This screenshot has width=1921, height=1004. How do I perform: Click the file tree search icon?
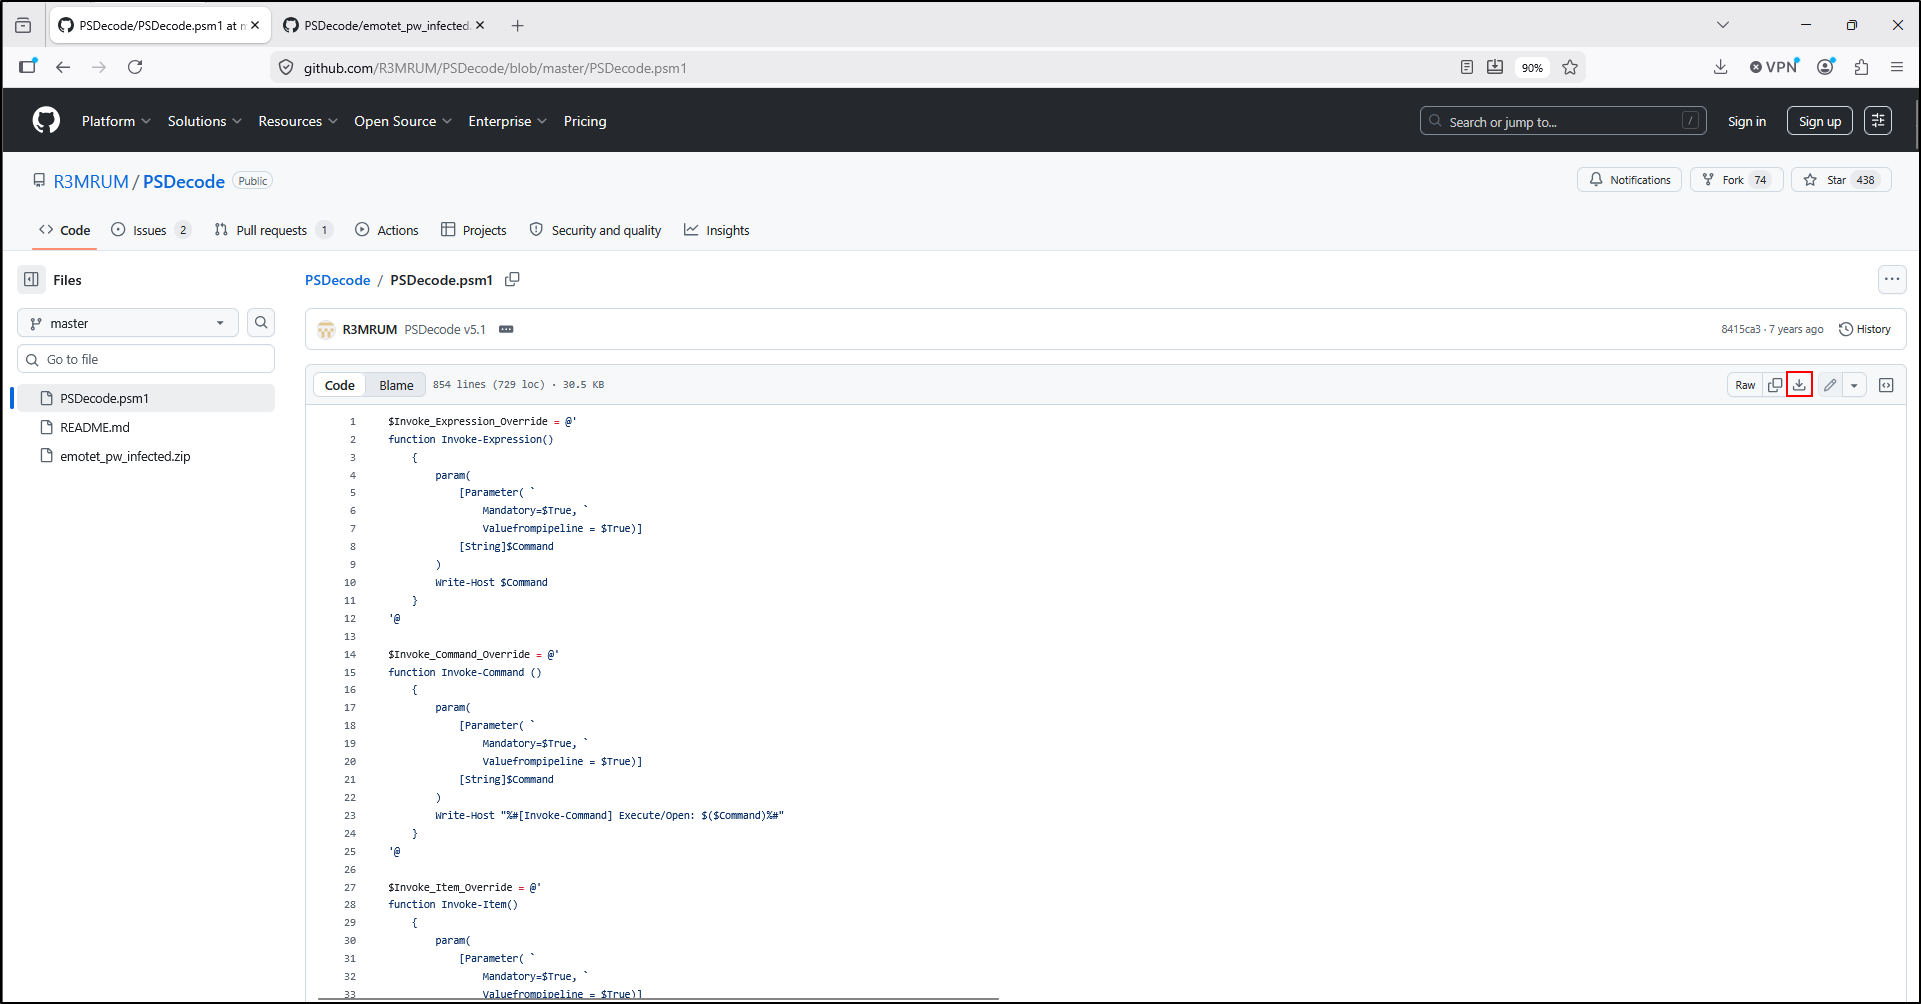tap(261, 323)
